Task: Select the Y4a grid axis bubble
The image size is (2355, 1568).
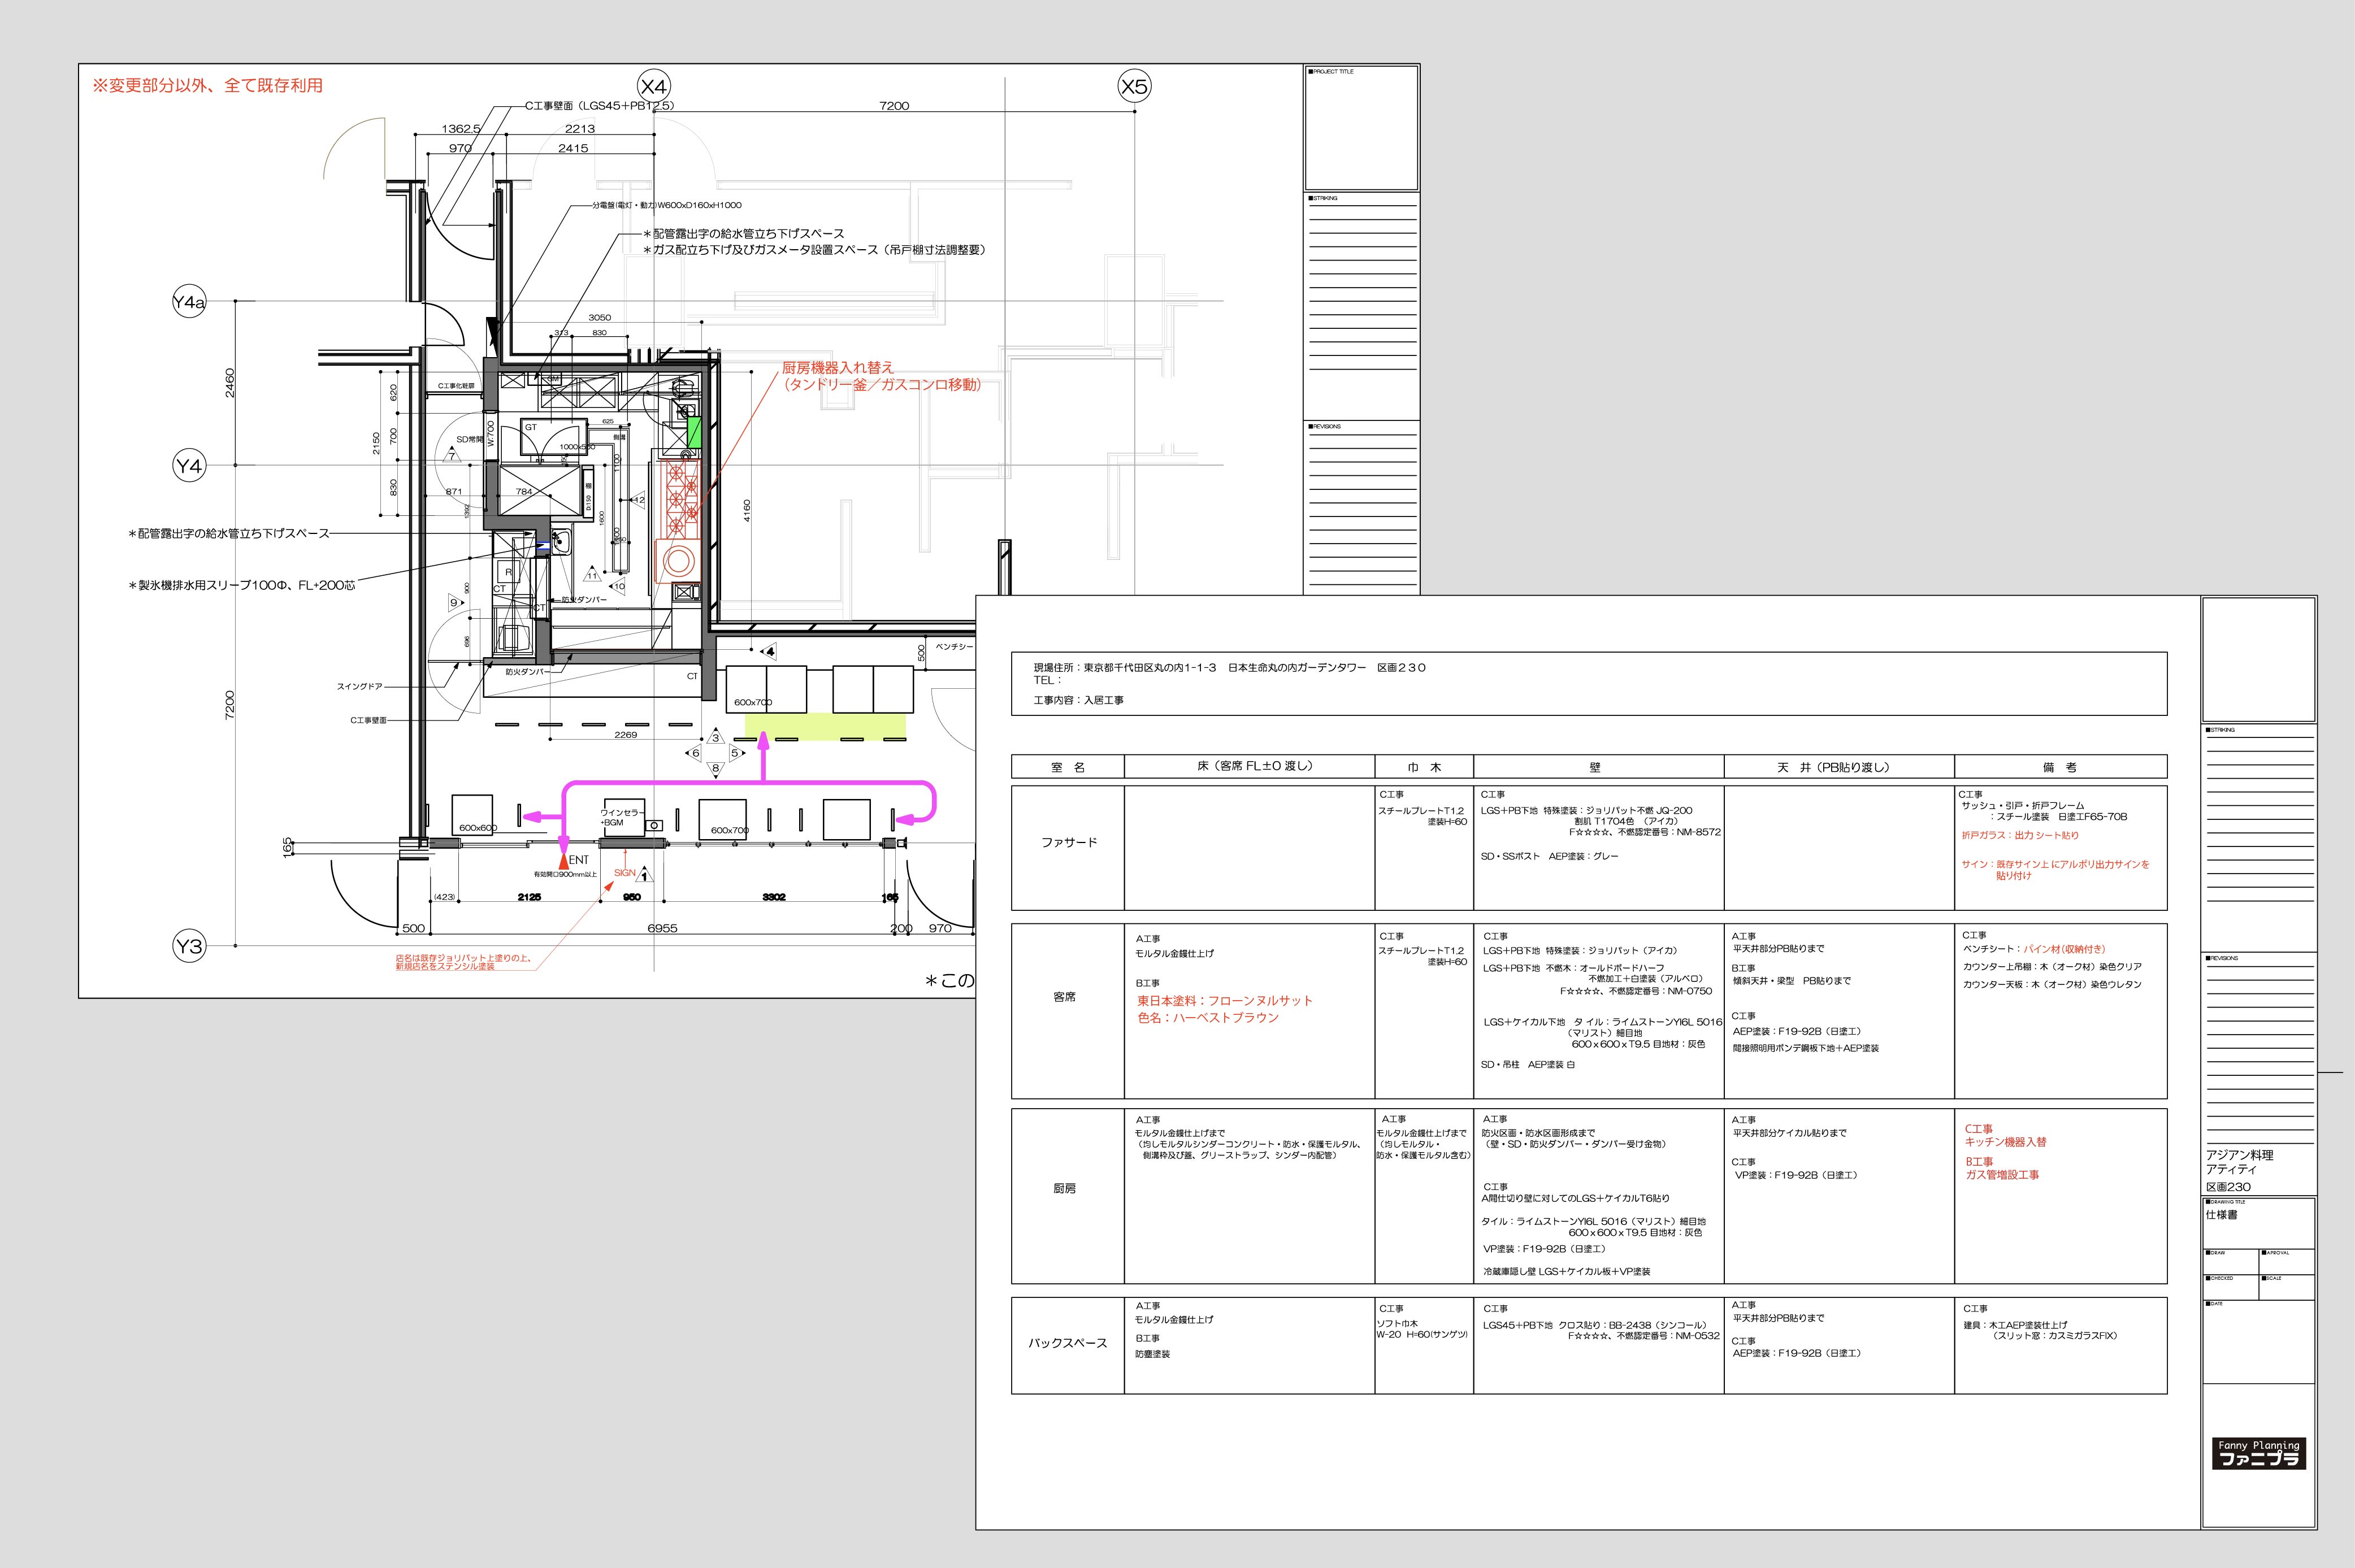Action: (189, 302)
